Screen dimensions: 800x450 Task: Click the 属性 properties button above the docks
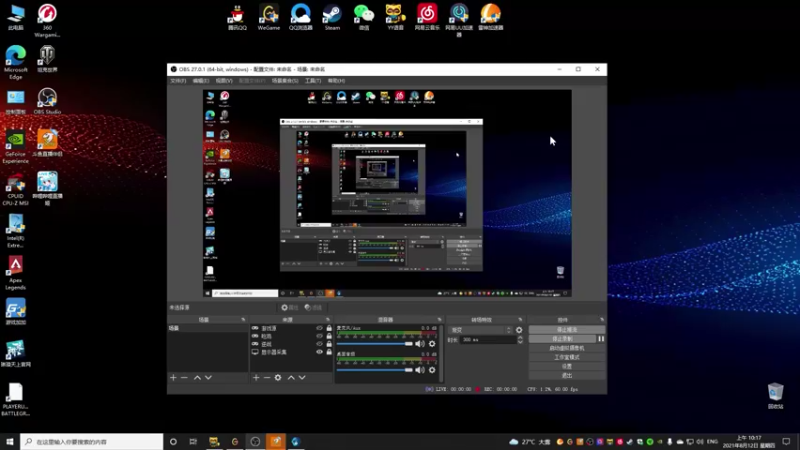(x=289, y=308)
